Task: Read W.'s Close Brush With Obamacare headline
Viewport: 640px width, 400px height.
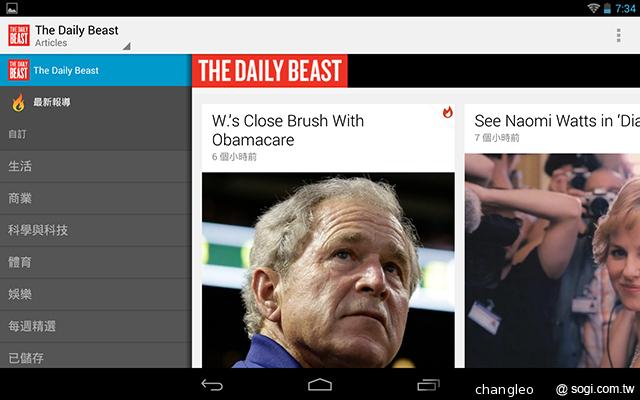Action: point(288,130)
